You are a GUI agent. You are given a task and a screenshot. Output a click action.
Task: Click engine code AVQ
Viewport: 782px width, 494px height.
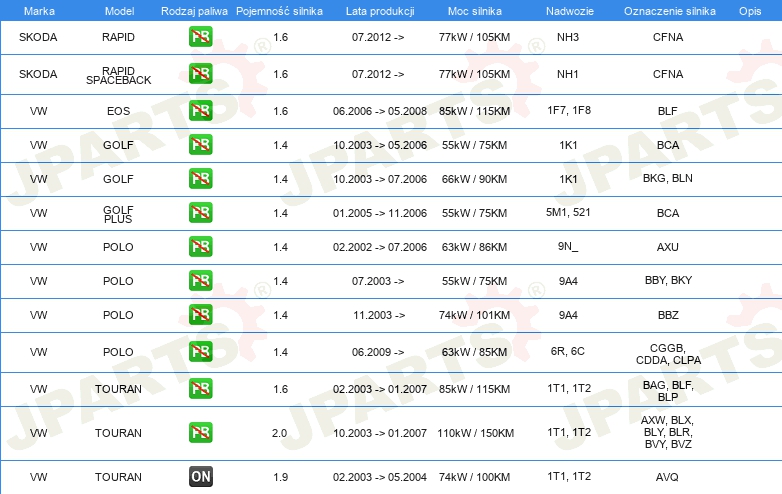pyautogui.click(x=667, y=477)
